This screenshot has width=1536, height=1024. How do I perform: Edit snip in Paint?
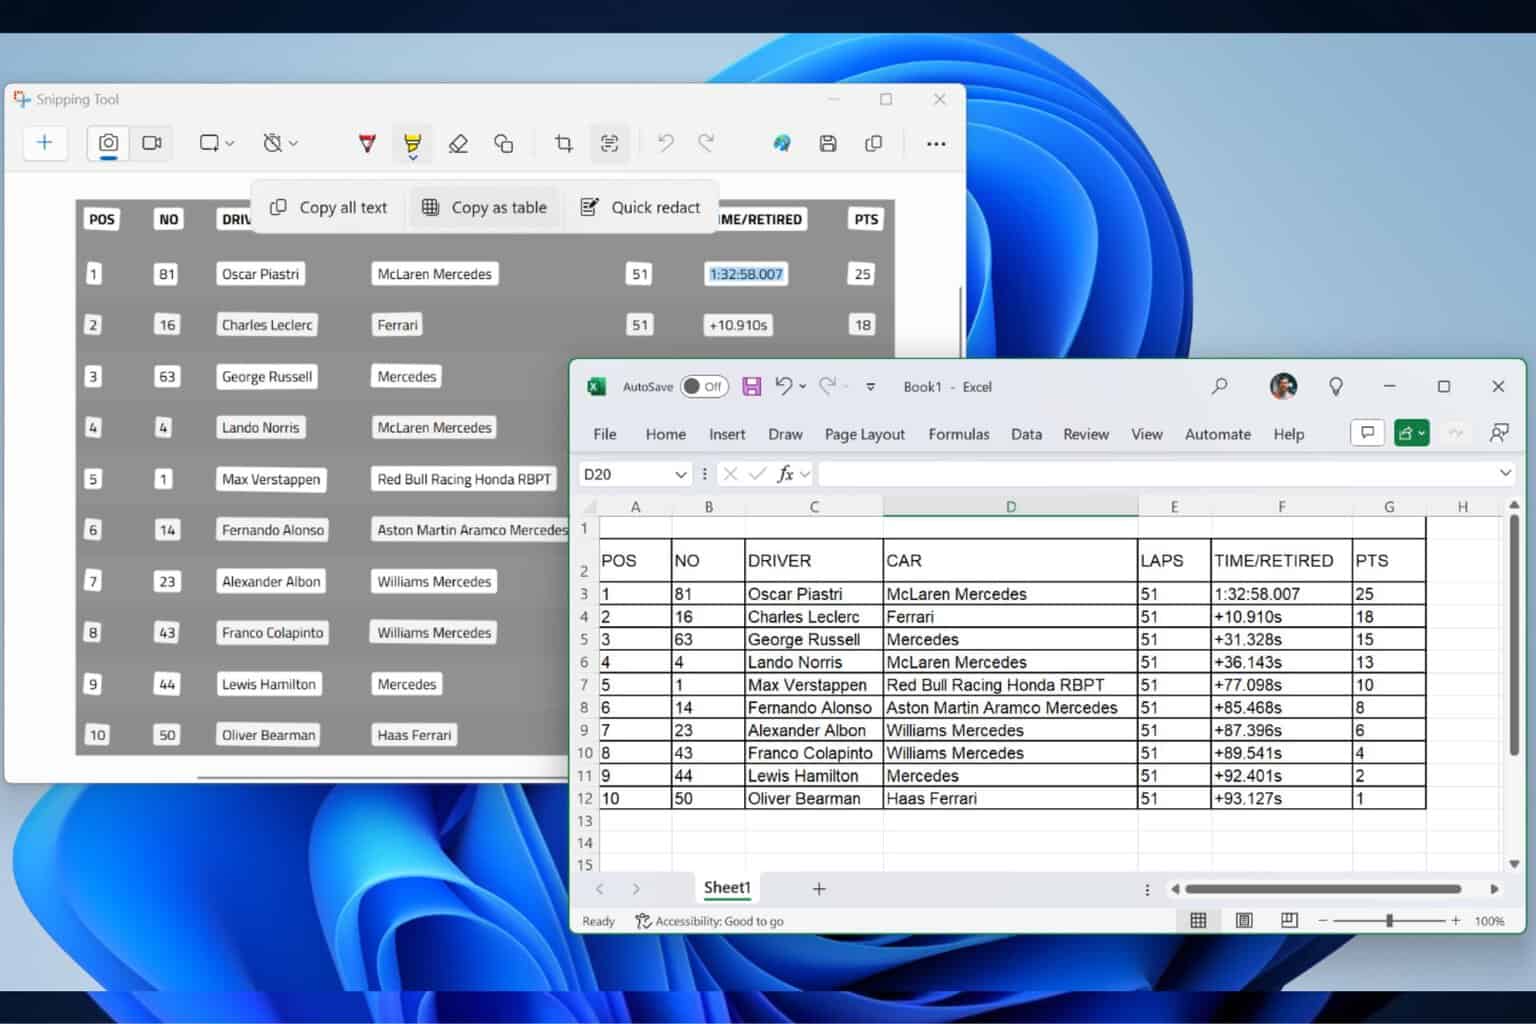[x=782, y=144]
